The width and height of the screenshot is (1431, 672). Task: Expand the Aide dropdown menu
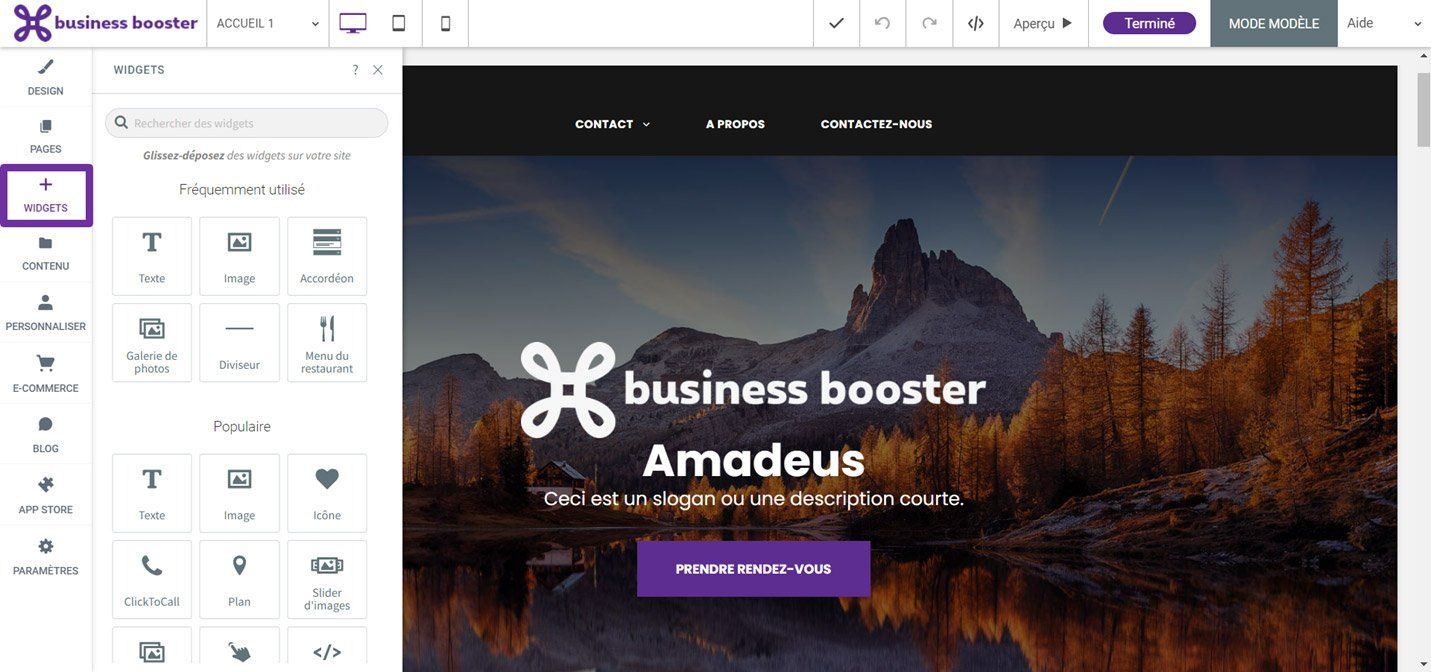point(1384,23)
